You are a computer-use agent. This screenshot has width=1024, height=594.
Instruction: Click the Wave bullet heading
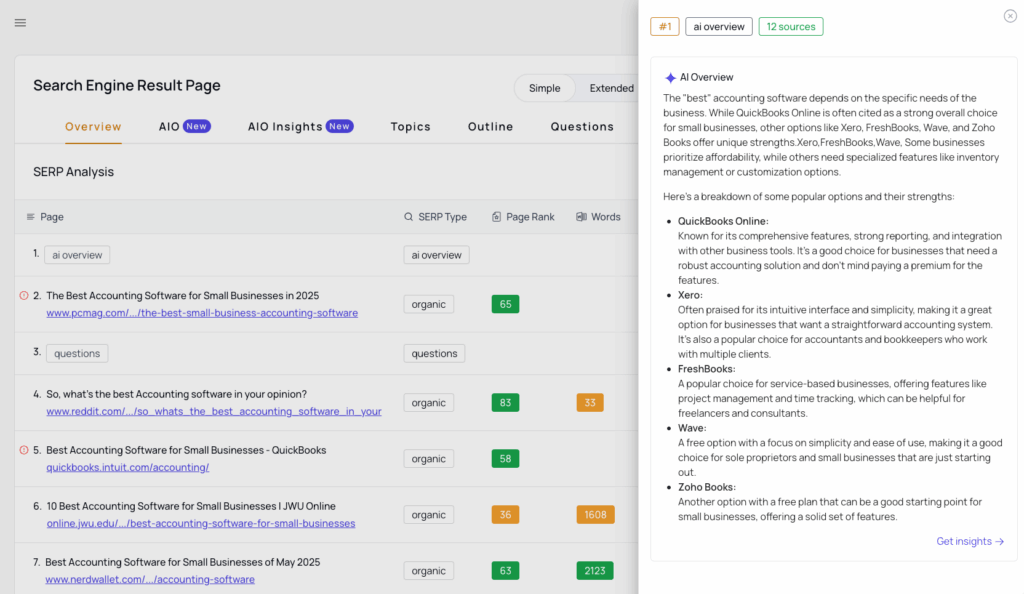(692, 428)
